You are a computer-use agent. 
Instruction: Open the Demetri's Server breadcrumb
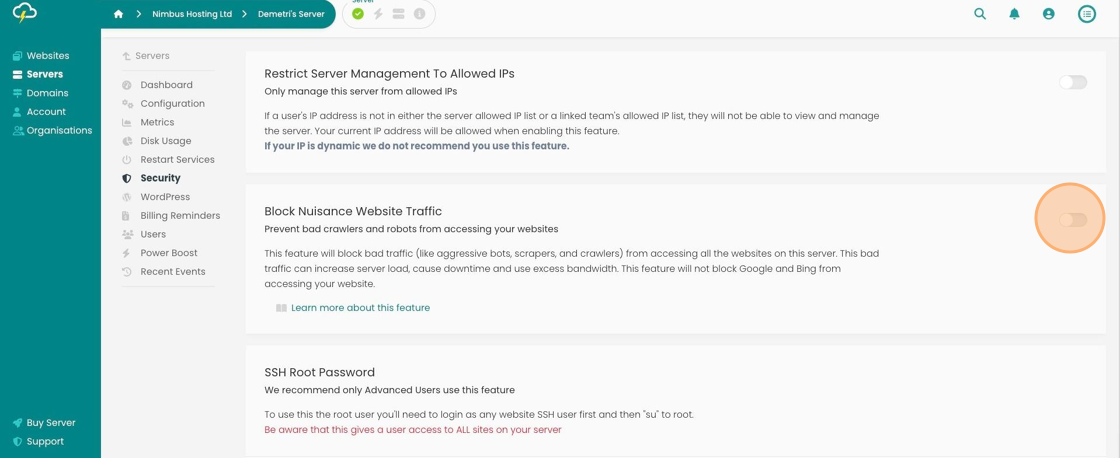point(291,14)
